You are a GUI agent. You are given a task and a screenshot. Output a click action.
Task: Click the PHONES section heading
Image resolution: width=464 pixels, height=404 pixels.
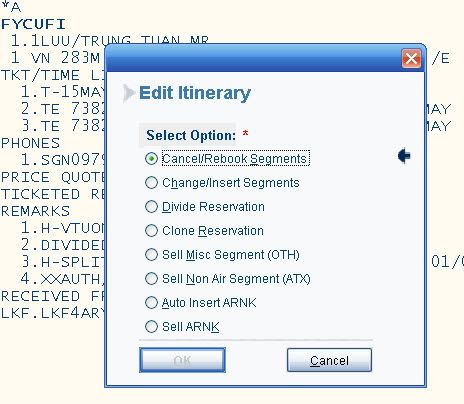(30, 143)
